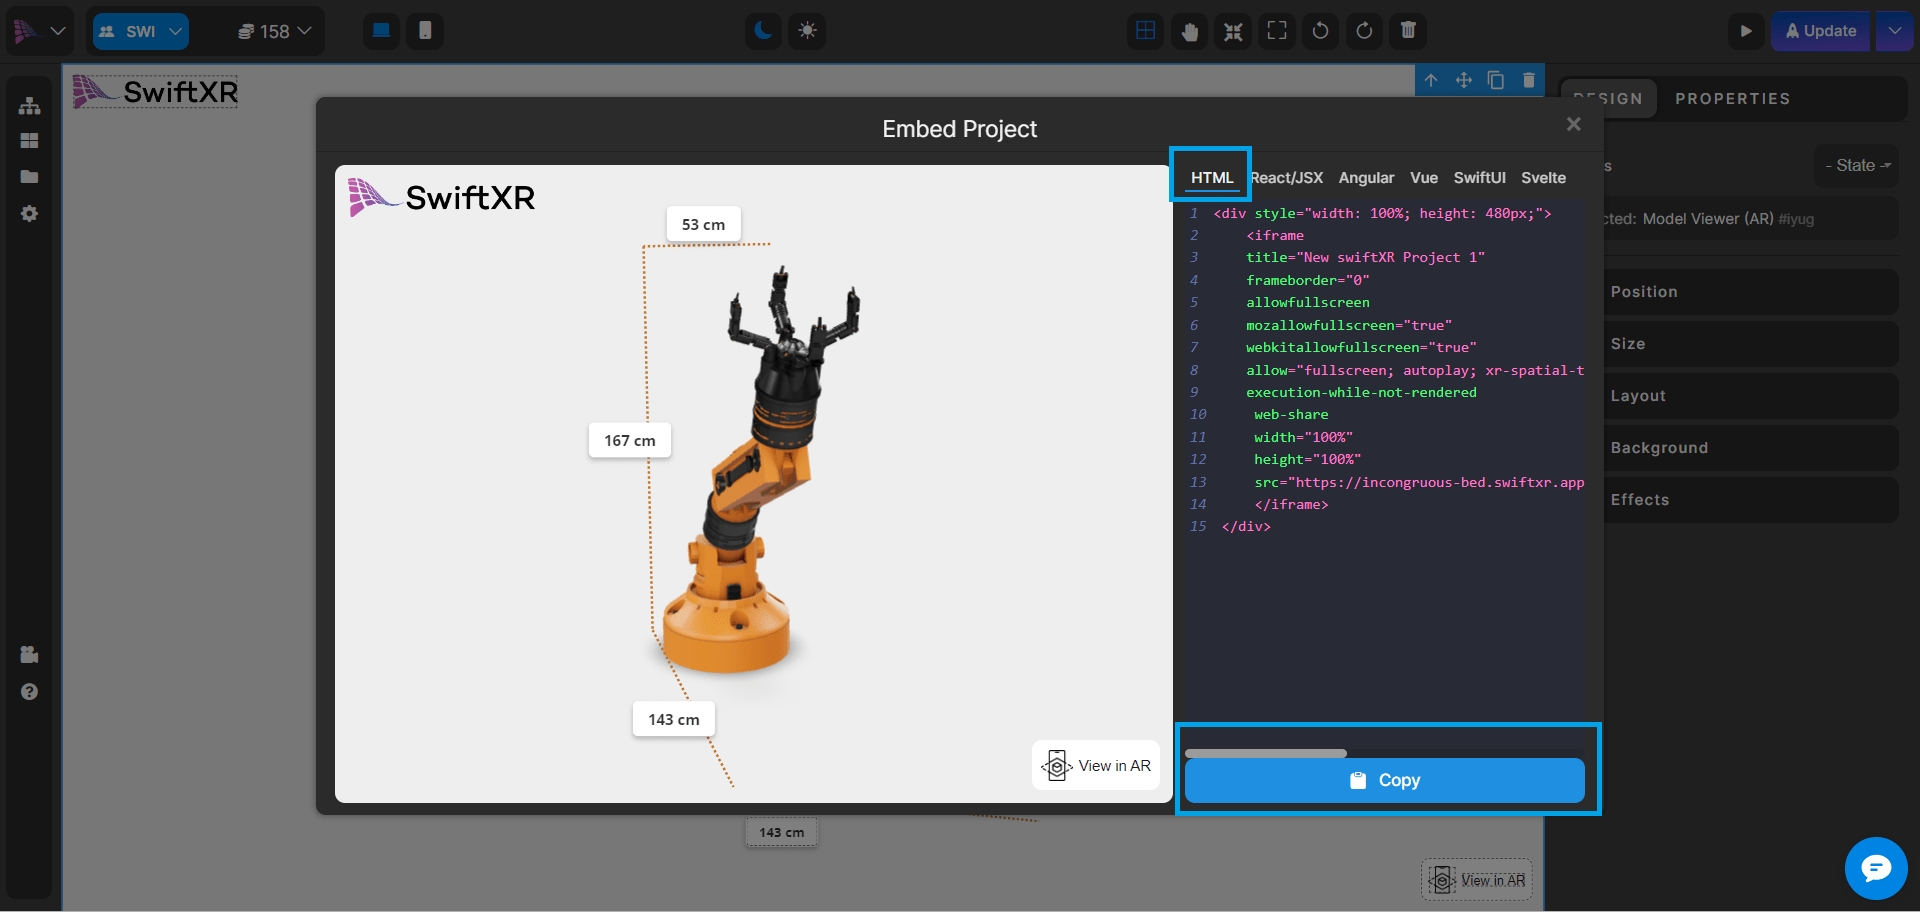The width and height of the screenshot is (1920, 912).
Task: Select the React/JSX embed tab
Action: (x=1287, y=178)
